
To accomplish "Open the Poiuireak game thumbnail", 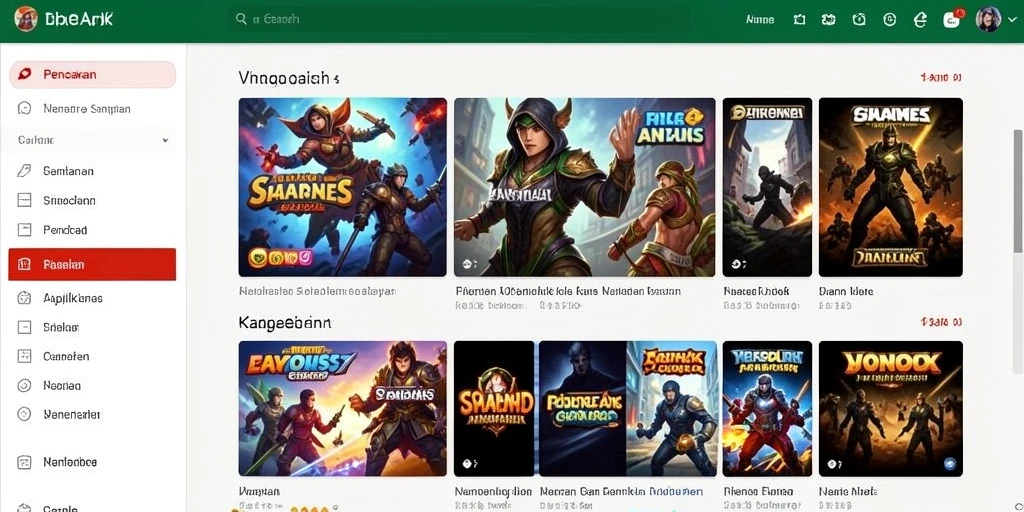I will coord(583,408).
